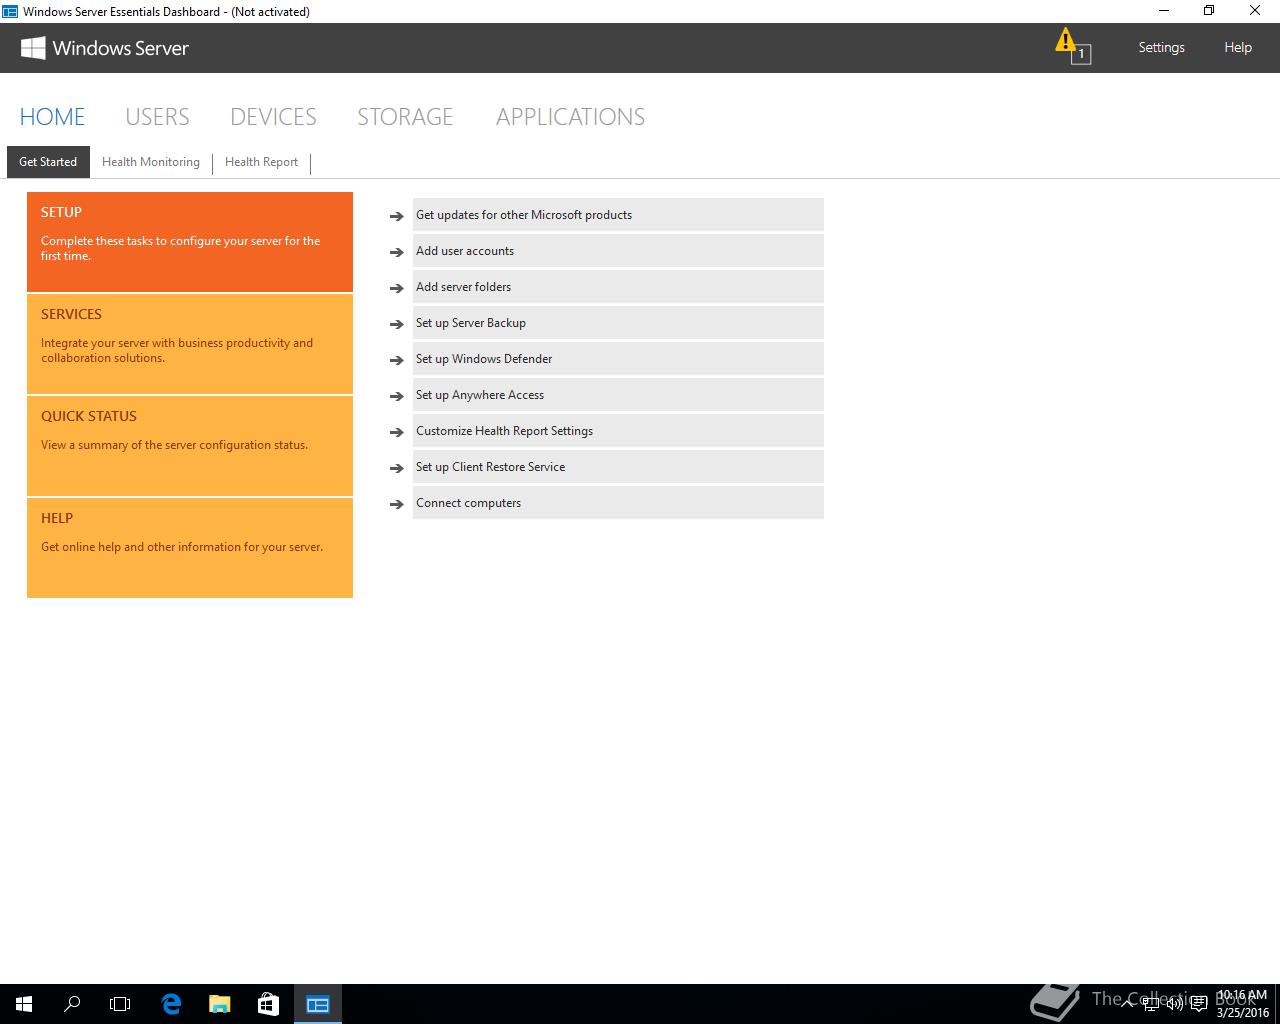Screen dimensions: 1280x1024
Task: Click the Dashboard taskbar icon
Action: pyautogui.click(x=318, y=1004)
